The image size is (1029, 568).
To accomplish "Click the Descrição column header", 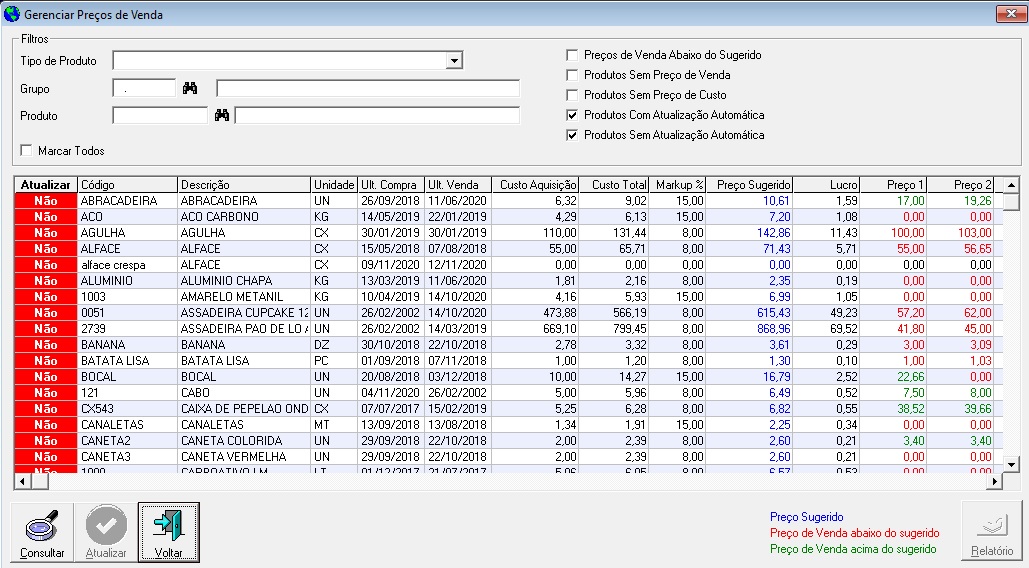I will [x=243, y=185].
